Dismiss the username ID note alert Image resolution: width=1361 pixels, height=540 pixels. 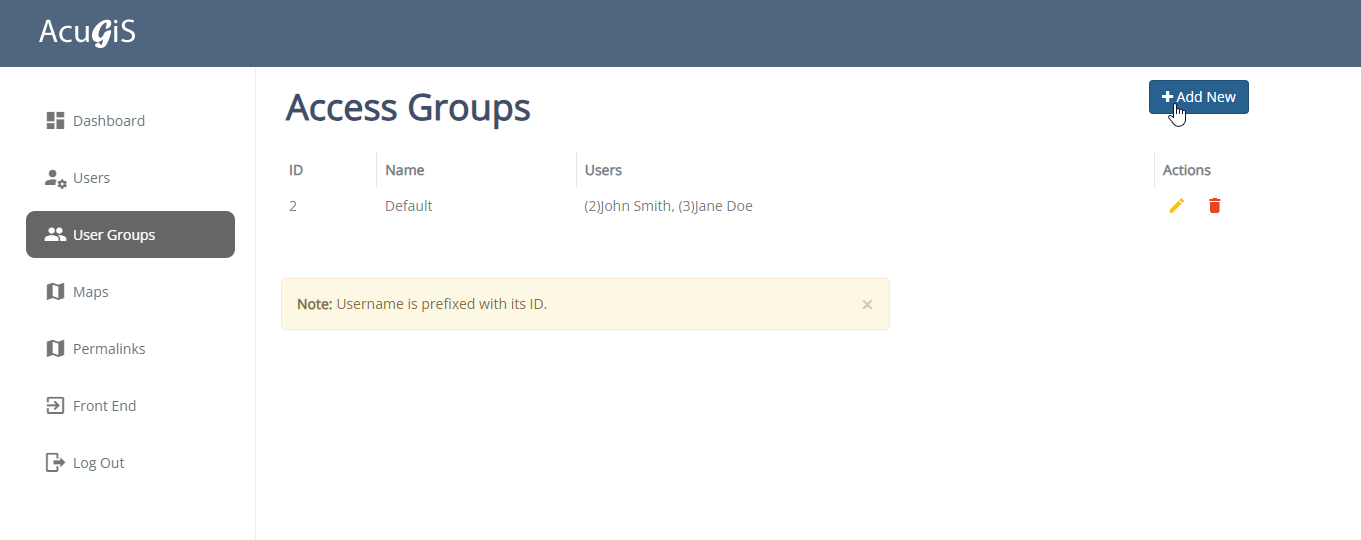867,304
